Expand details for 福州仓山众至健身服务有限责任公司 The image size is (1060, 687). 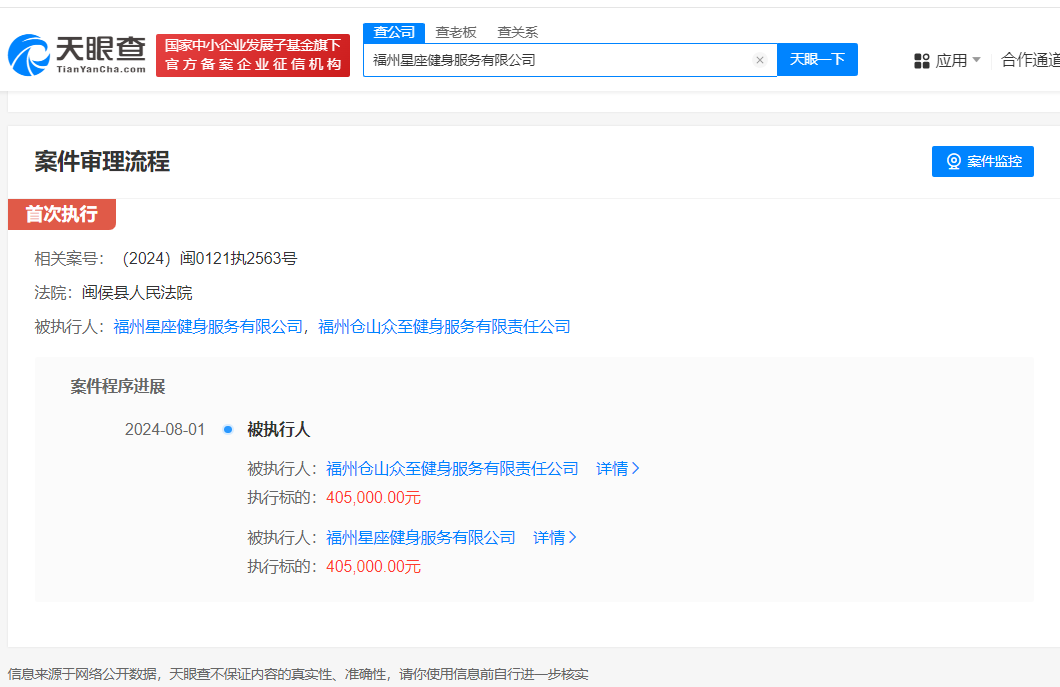[618, 467]
